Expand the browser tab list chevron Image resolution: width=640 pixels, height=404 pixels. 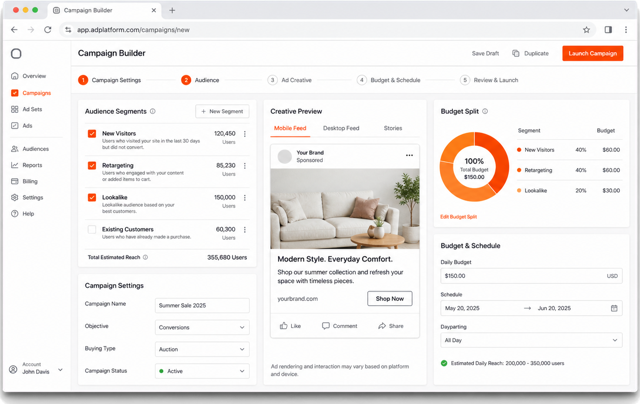[x=626, y=10]
